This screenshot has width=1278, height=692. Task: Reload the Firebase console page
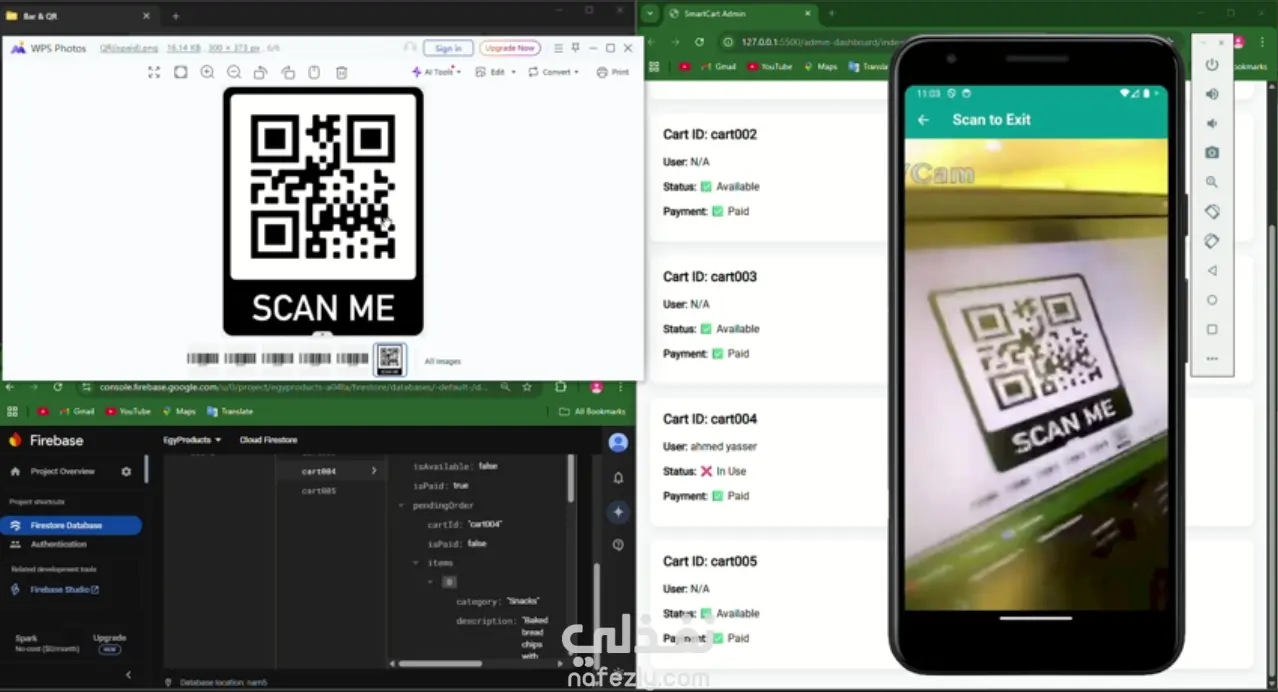point(58,387)
